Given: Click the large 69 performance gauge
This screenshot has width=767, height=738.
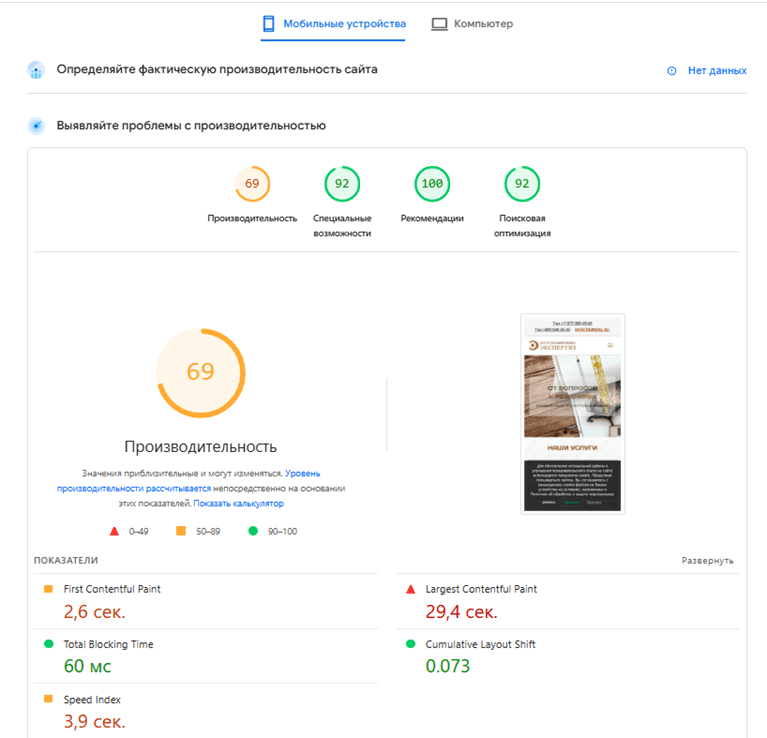Looking at the screenshot, I should 201,373.
